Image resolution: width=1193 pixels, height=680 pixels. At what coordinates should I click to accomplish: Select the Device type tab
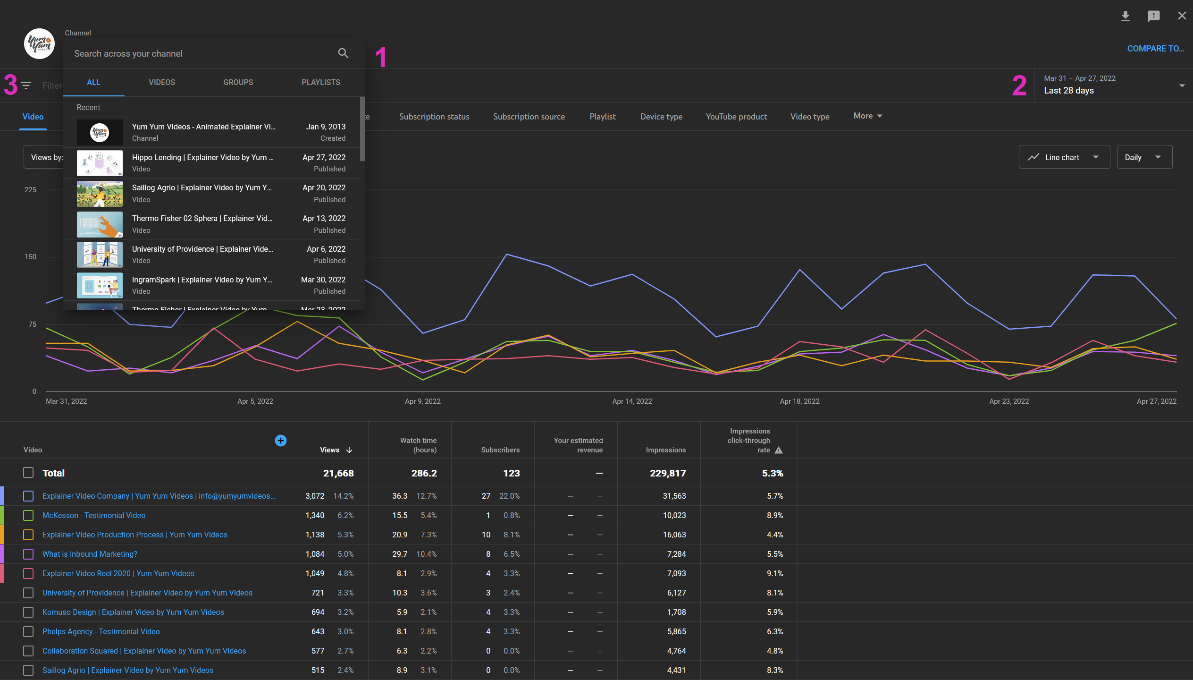pos(661,116)
